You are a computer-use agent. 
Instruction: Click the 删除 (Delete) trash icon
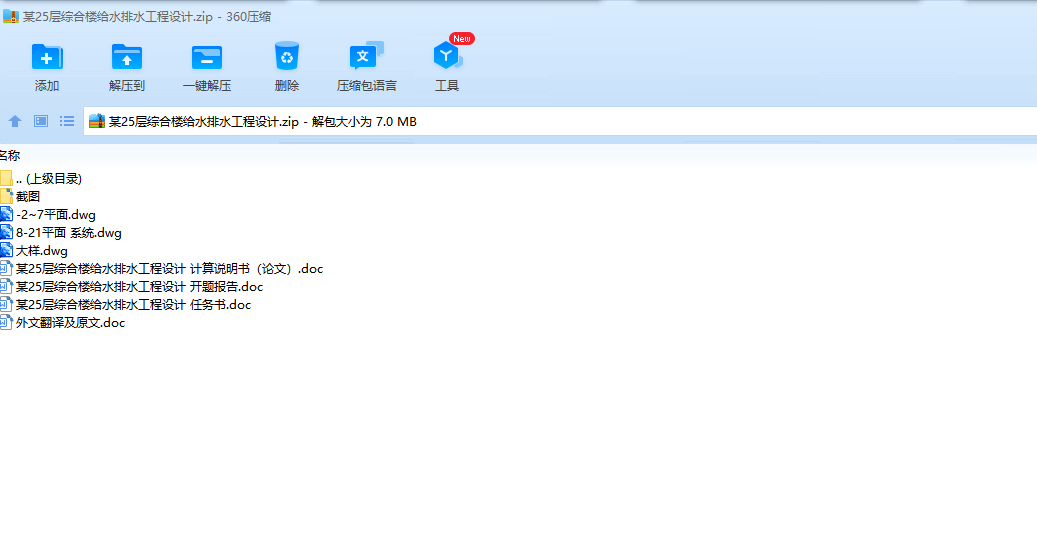coord(287,57)
